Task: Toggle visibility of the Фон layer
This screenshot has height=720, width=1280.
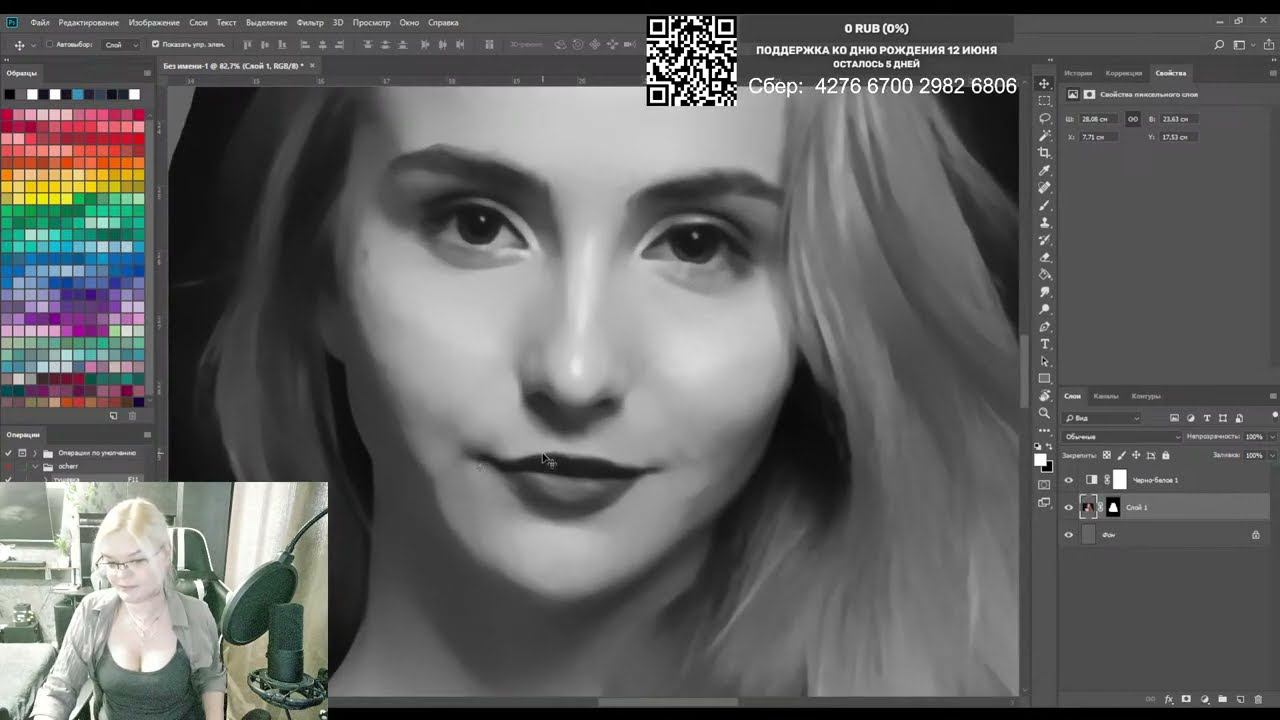Action: pyautogui.click(x=1068, y=535)
